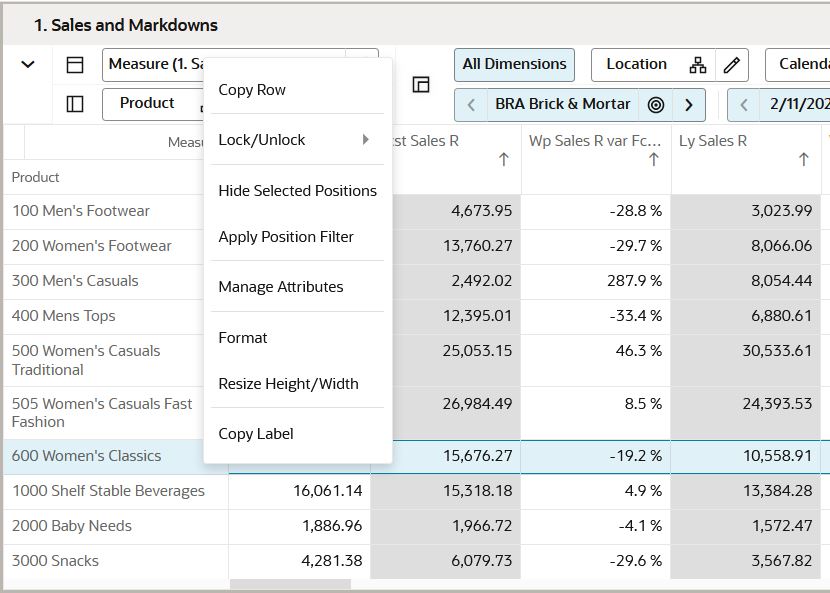
Task: Click the target icon beside BRA Brick & Mortar
Action: click(656, 105)
